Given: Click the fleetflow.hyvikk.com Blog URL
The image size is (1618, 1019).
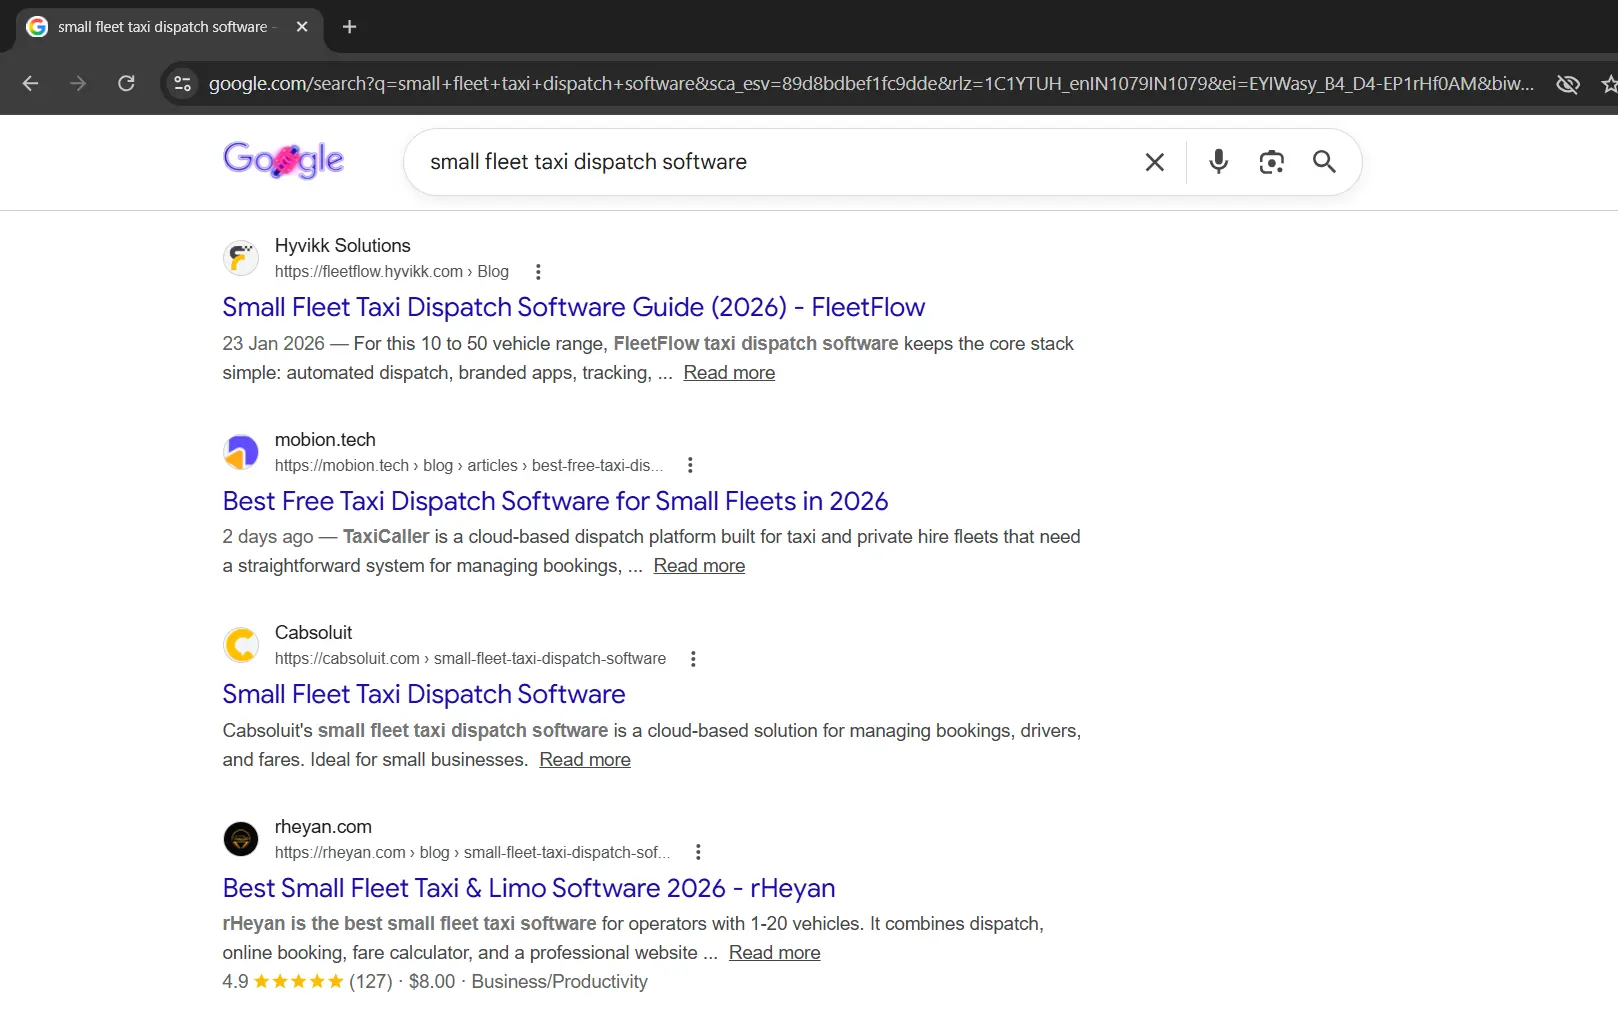Looking at the screenshot, I should coord(392,272).
